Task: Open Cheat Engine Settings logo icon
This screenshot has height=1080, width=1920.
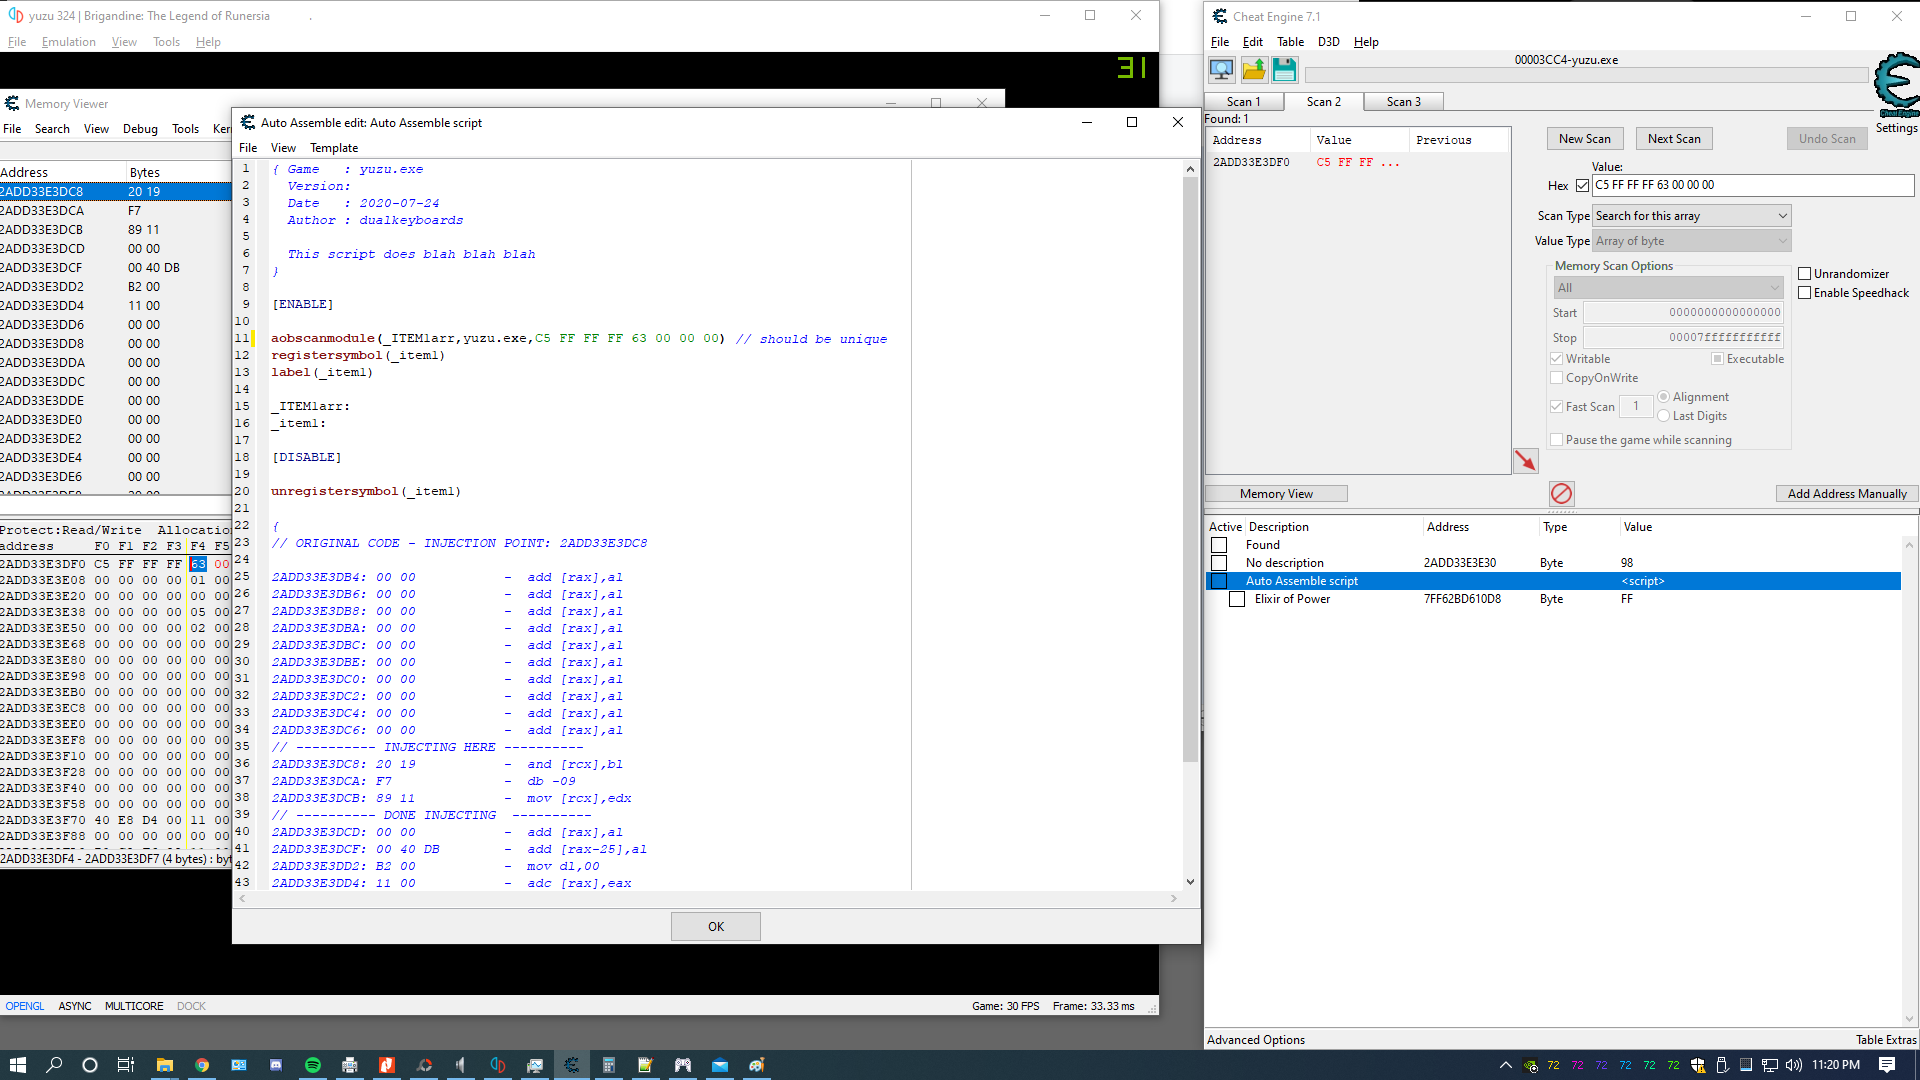Action: 1896,85
